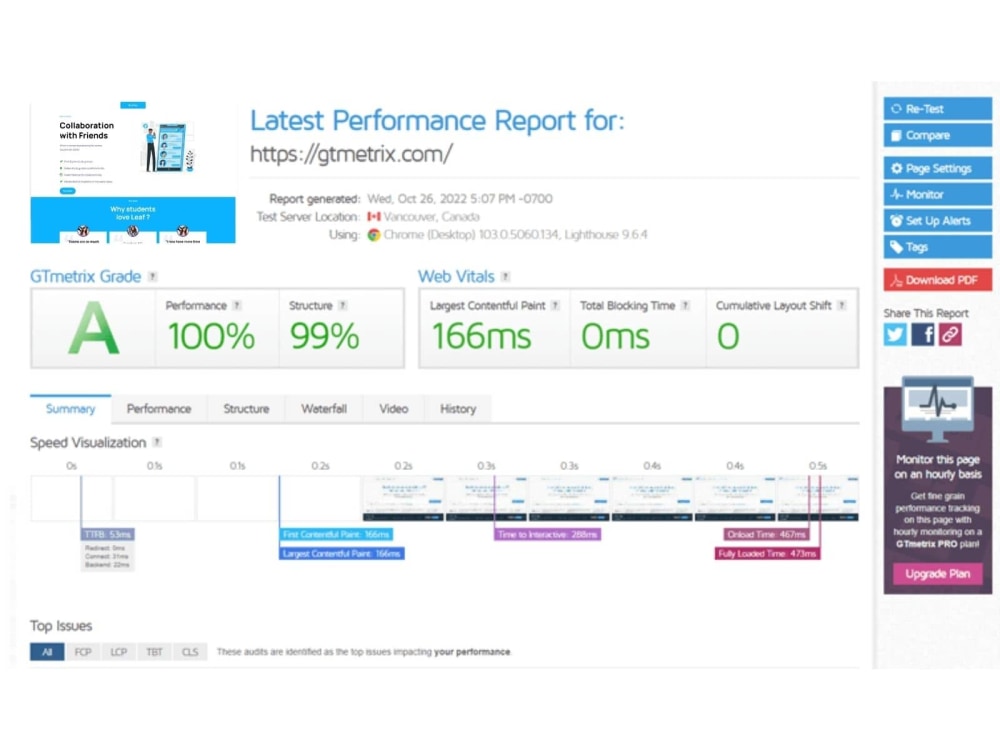Click the 100% Performance score

(211, 336)
